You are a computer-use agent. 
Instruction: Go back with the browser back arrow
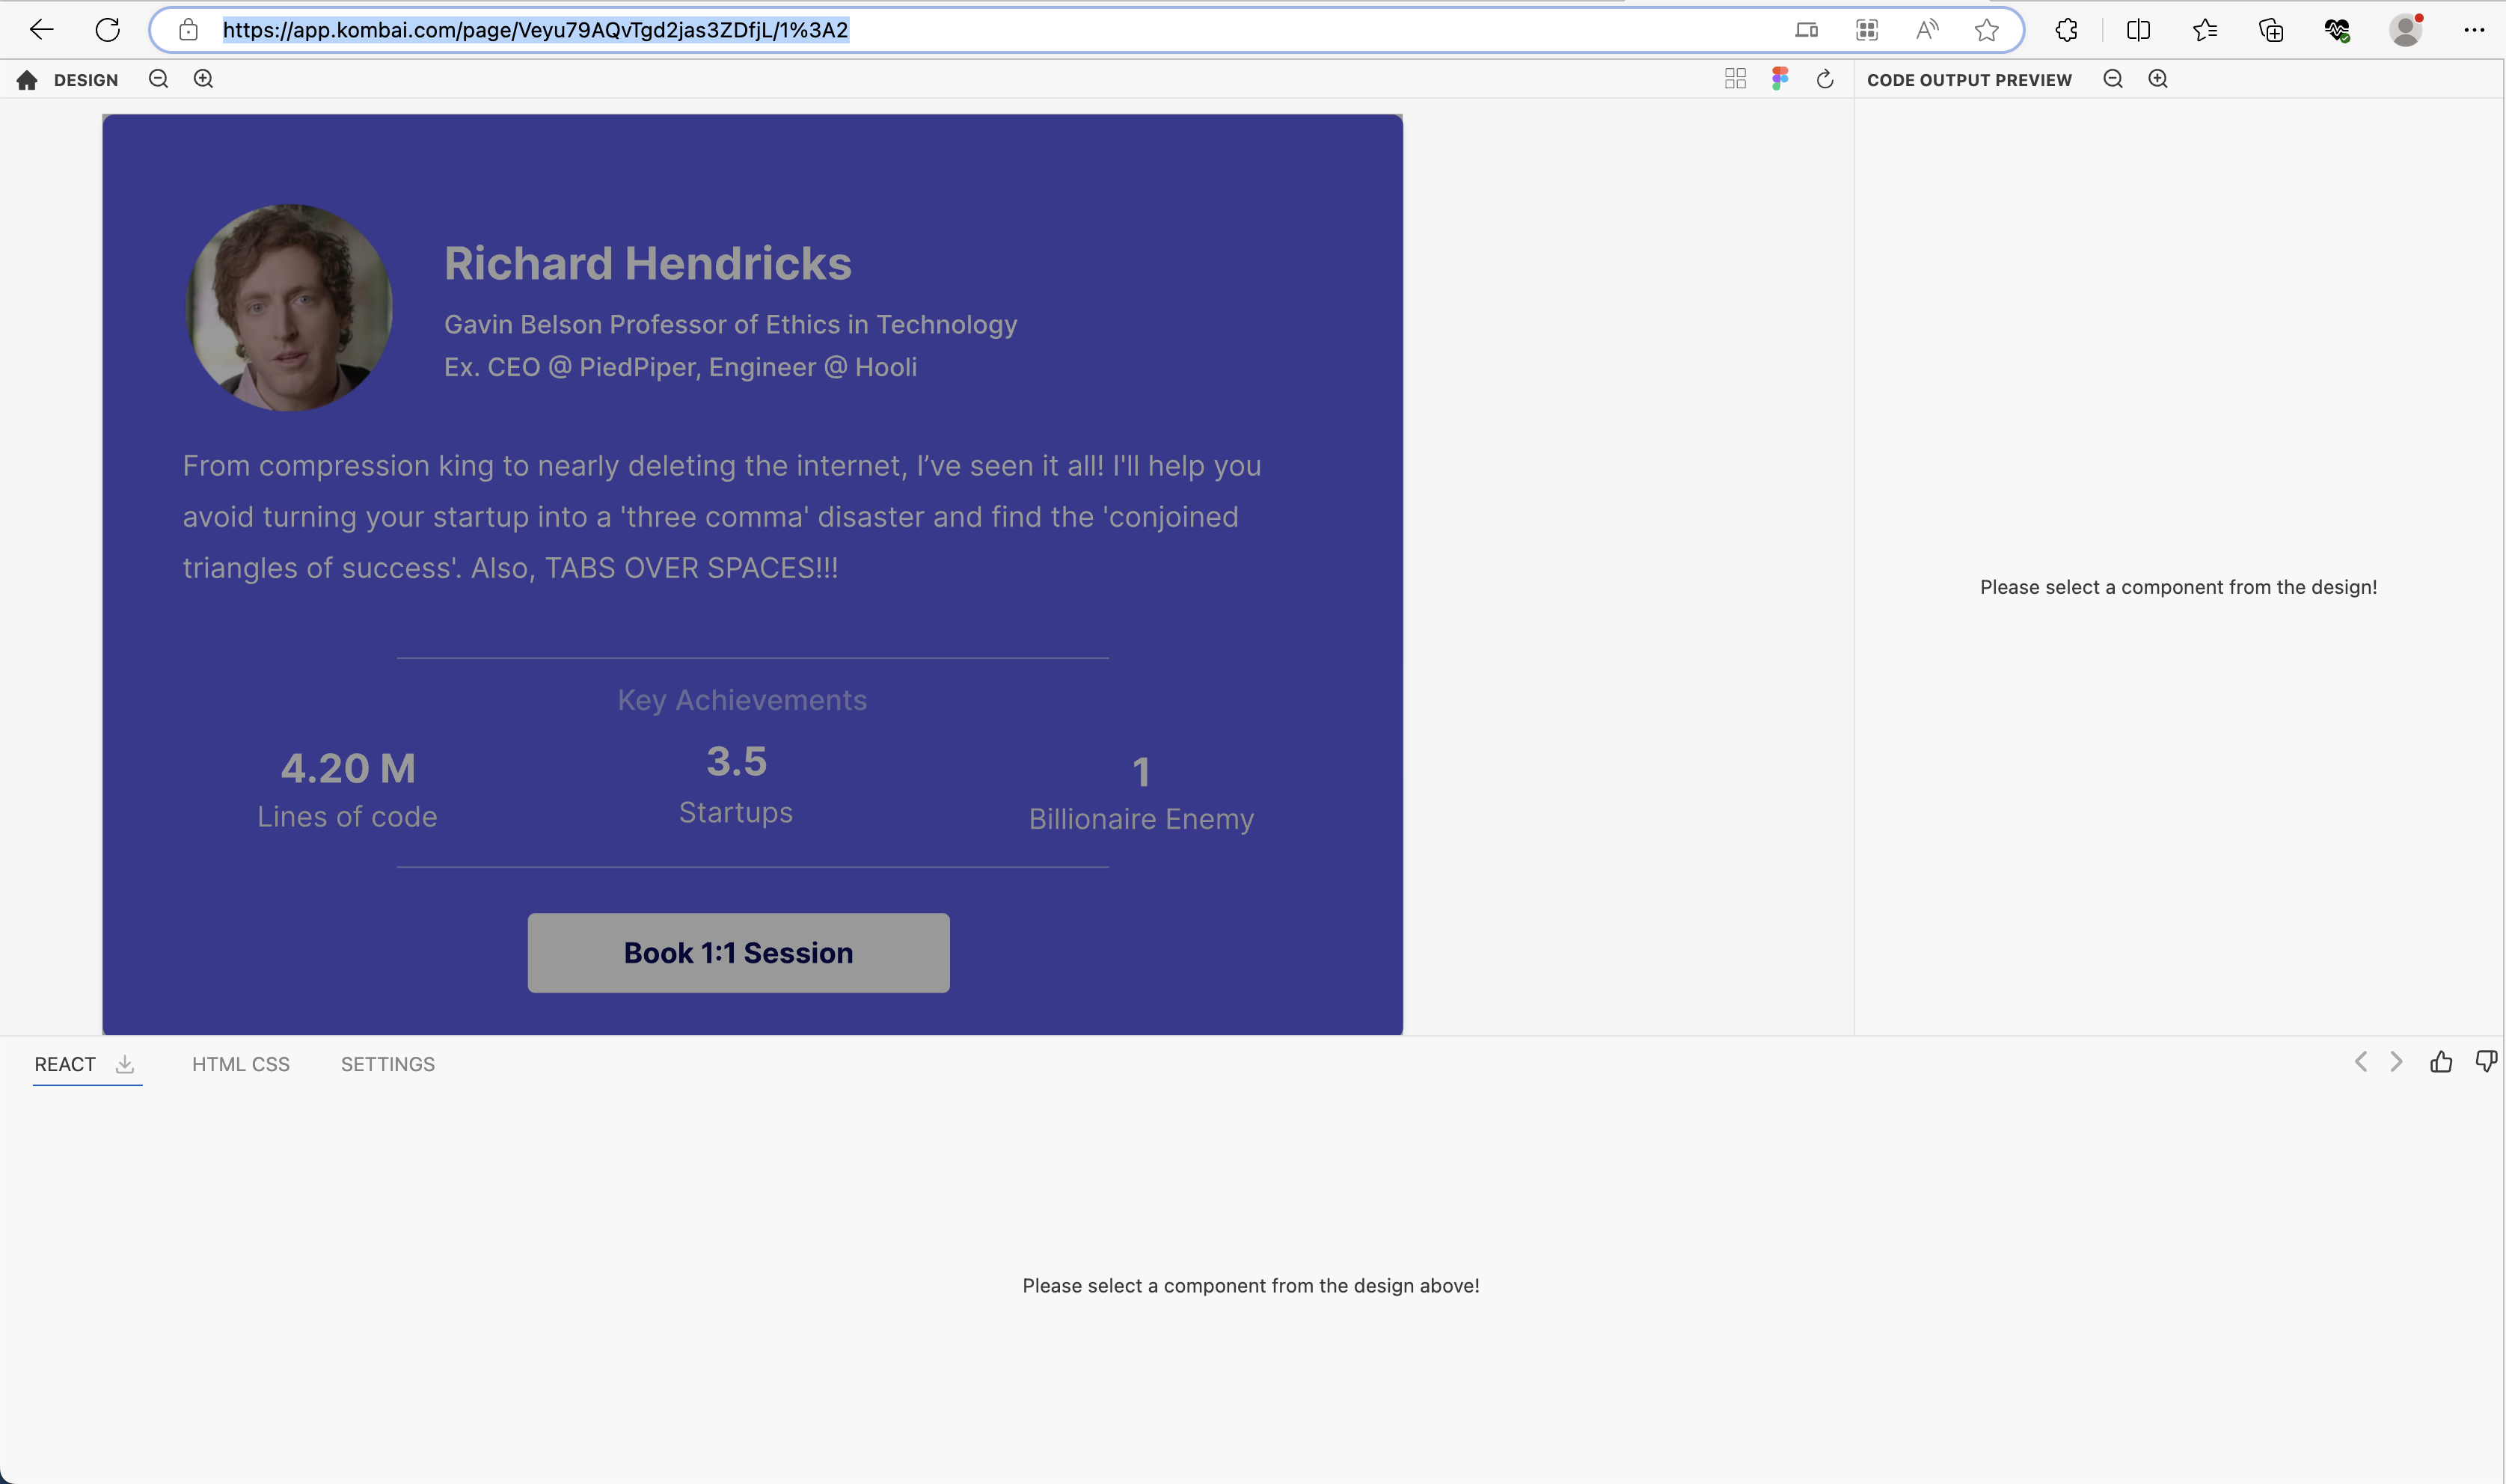pyautogui.click(x=41, y=30)
